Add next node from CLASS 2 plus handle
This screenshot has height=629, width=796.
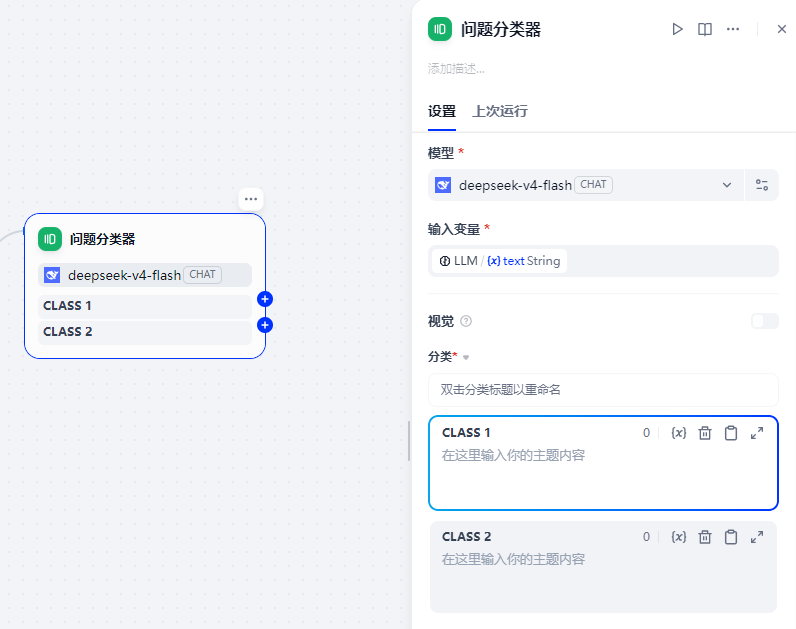pyautogui.click(x=265, y=325)
